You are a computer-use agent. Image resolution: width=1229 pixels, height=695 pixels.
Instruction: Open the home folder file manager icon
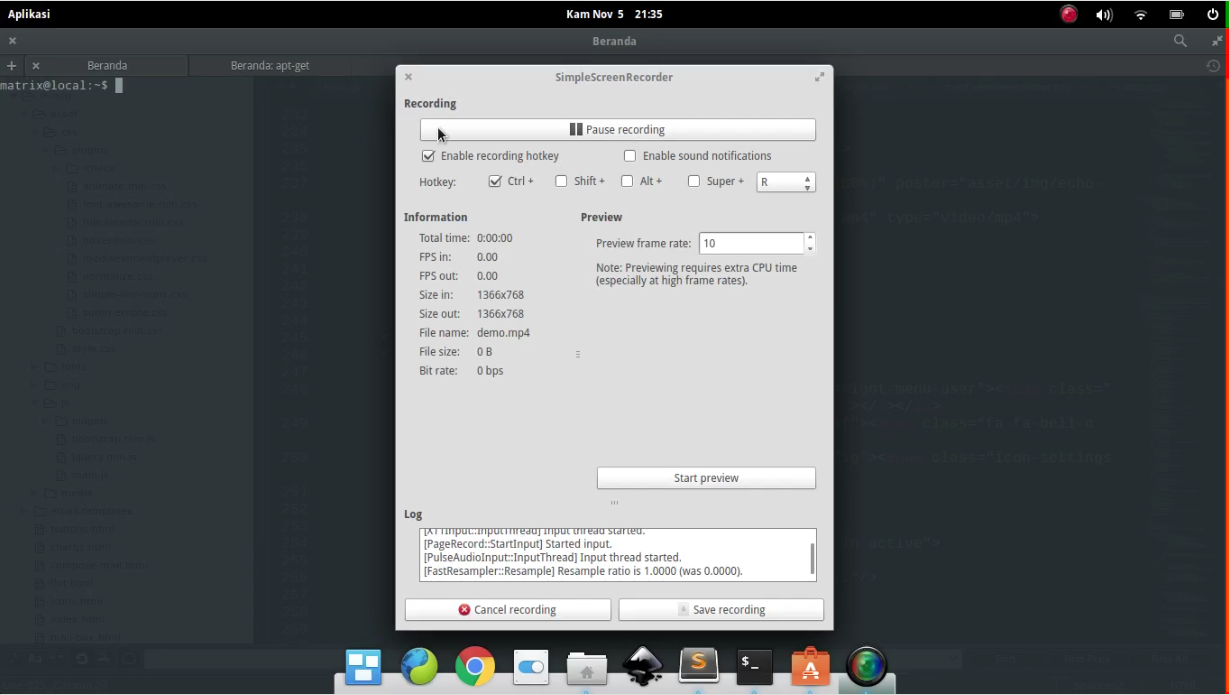click(x=587, y=667)
